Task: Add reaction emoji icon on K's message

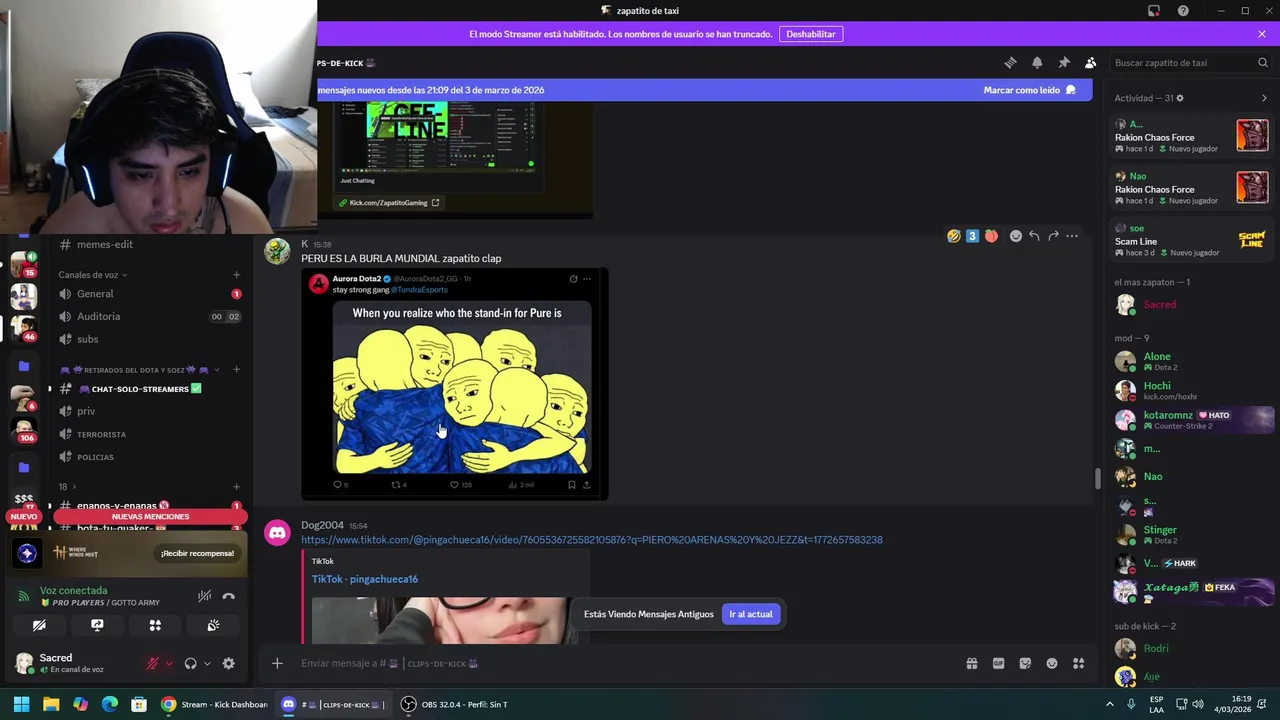Action: [1016, 236]
